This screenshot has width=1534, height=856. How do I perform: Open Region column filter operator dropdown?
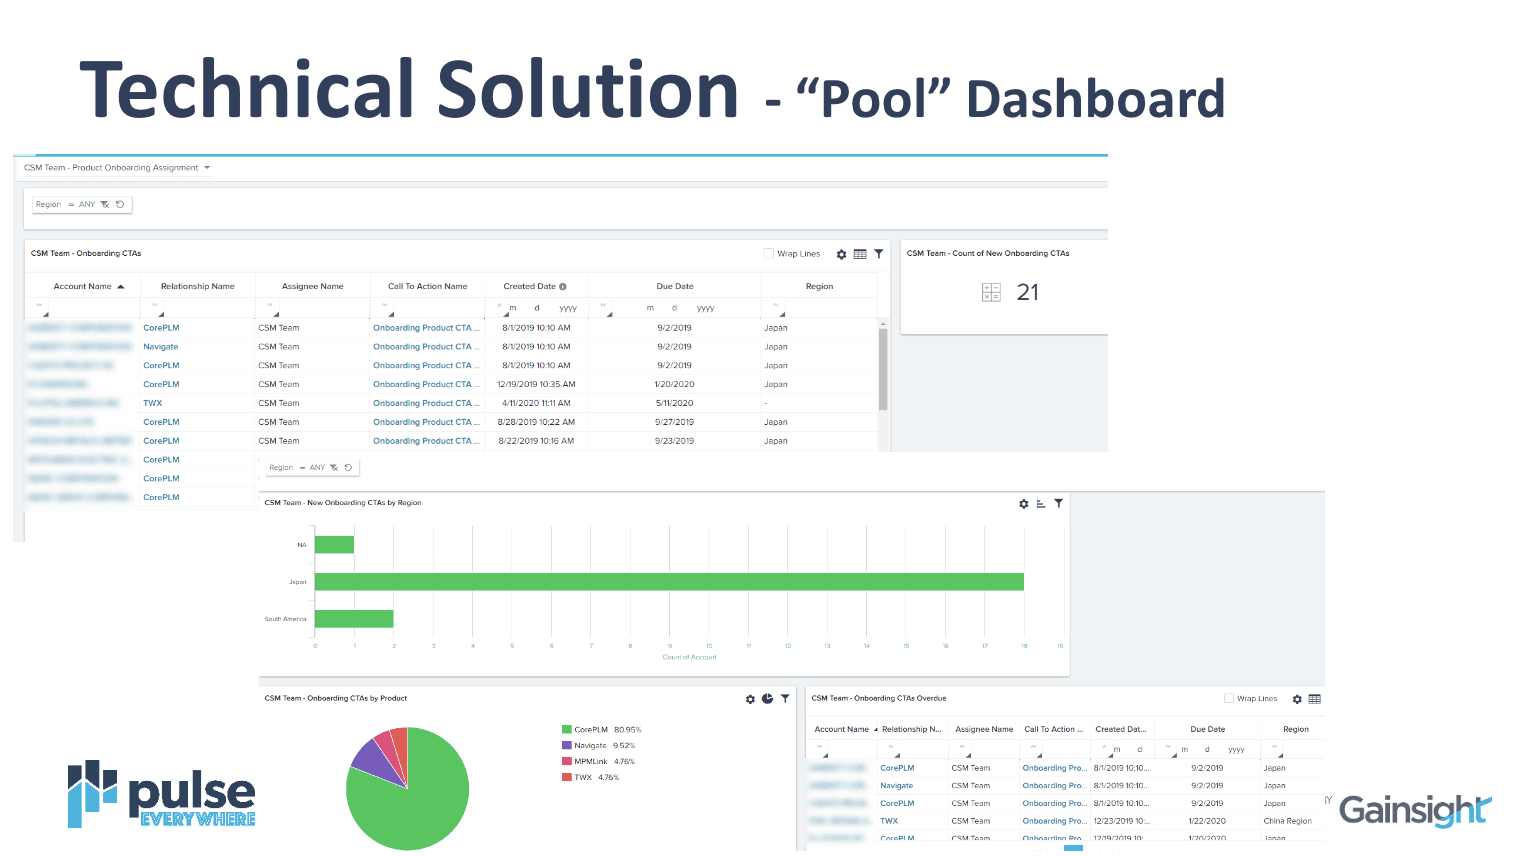777,308
